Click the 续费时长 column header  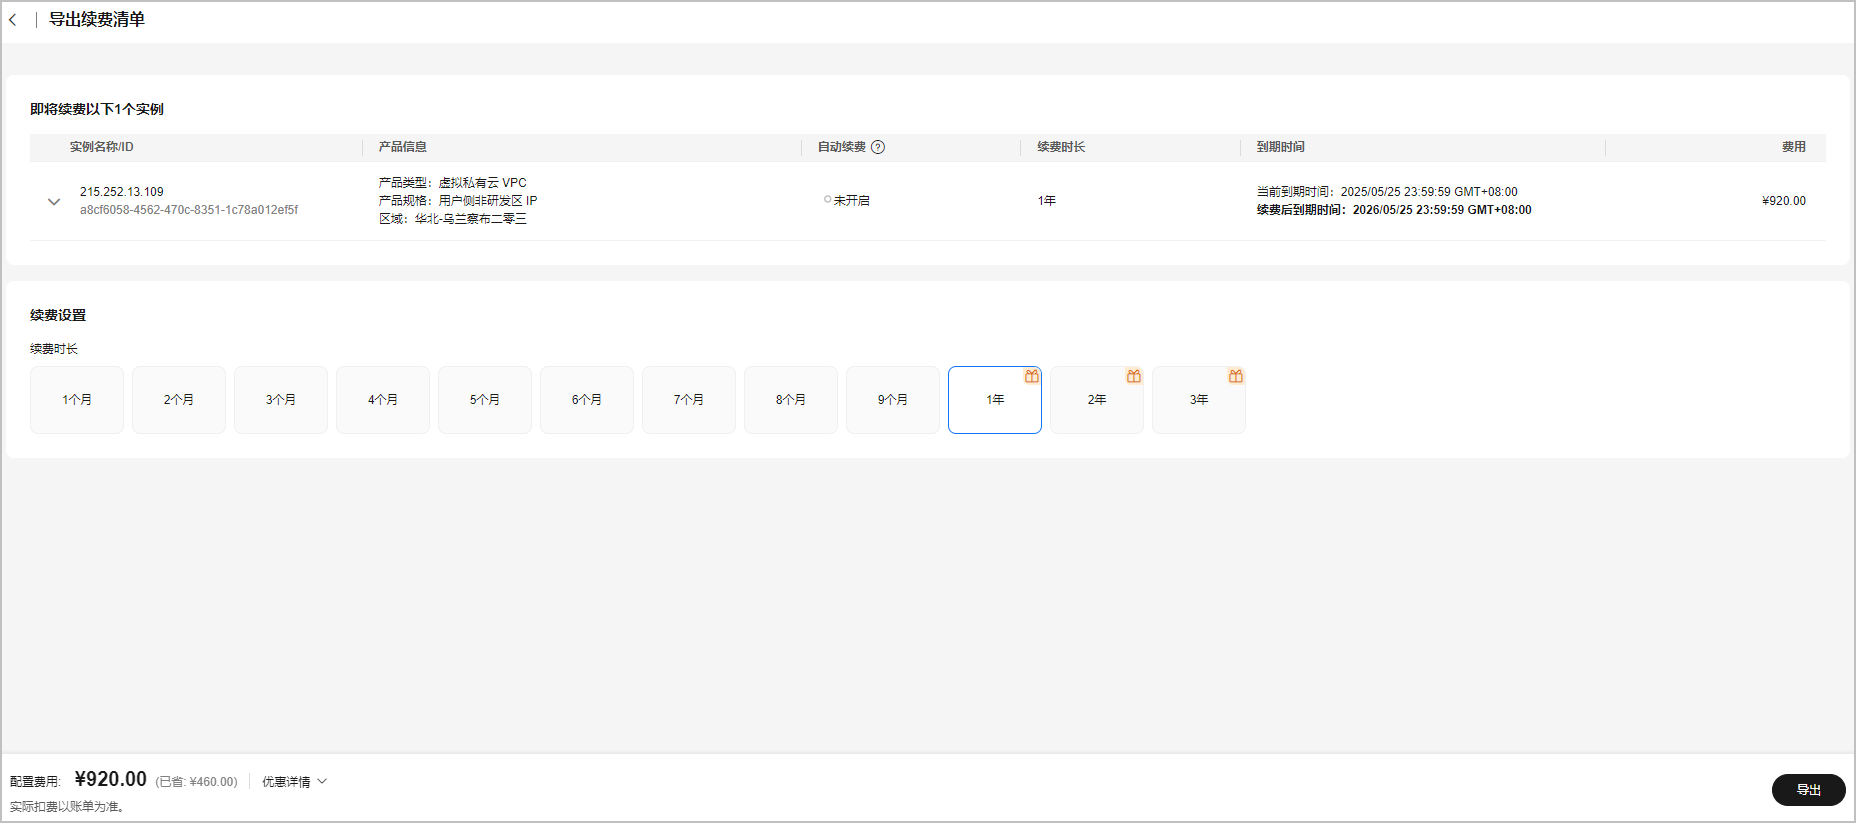[x=1061, y=147]
